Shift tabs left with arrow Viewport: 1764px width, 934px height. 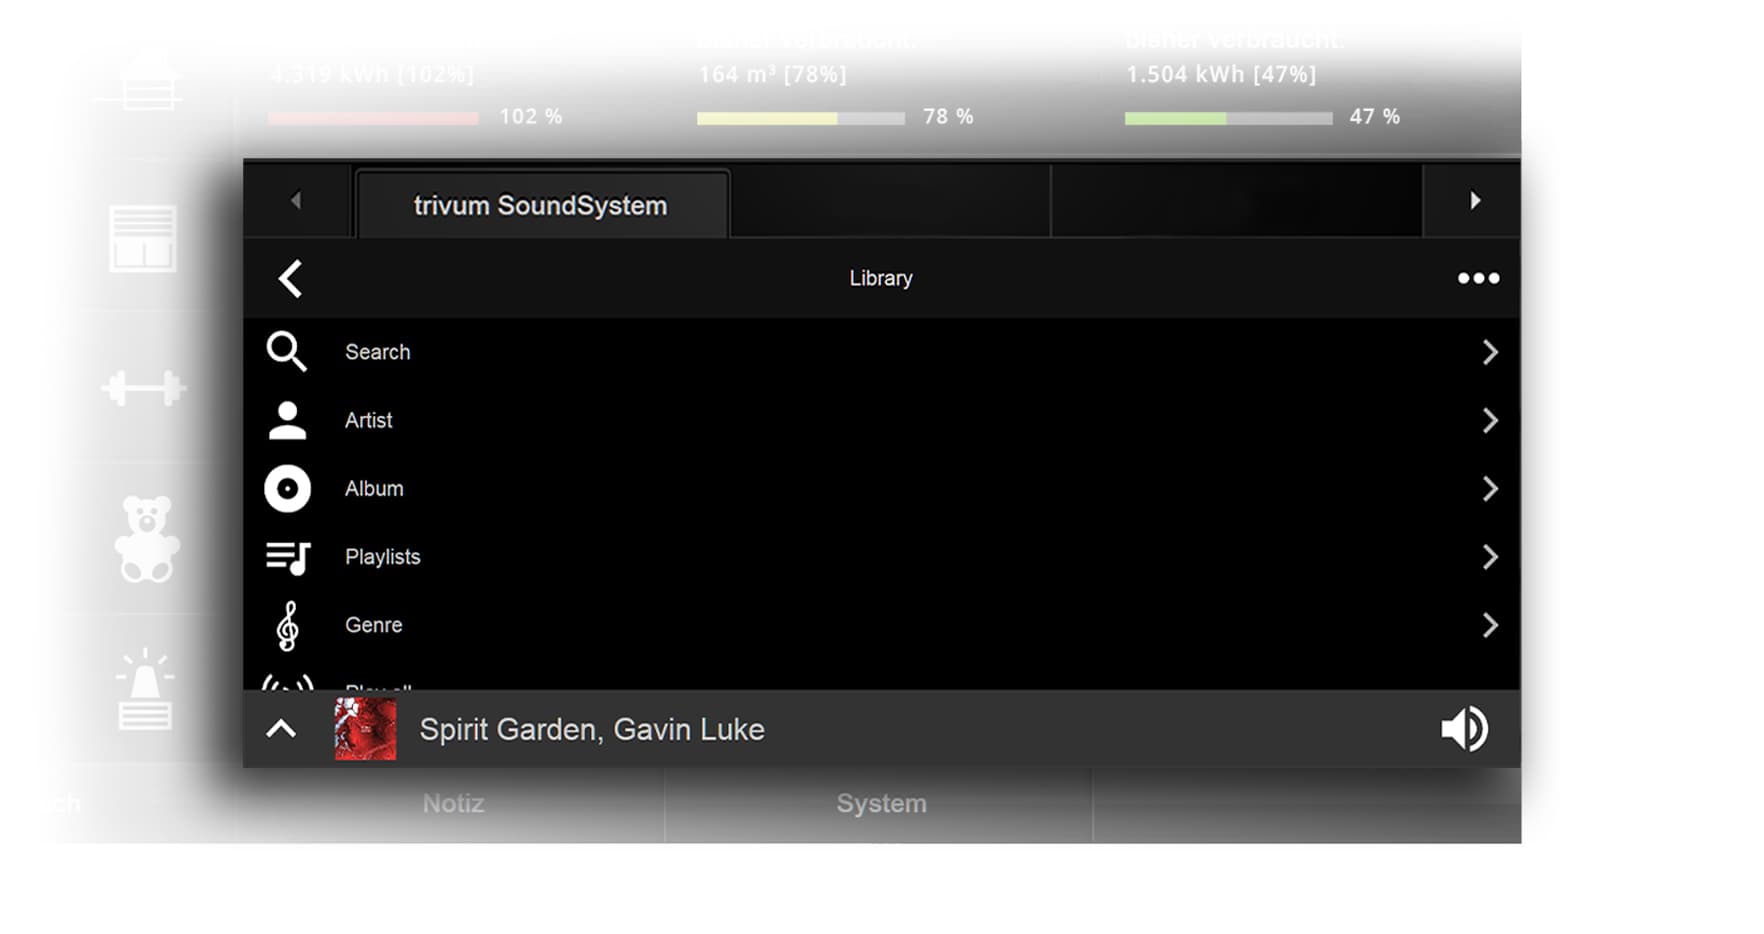(x=296, y=201)
